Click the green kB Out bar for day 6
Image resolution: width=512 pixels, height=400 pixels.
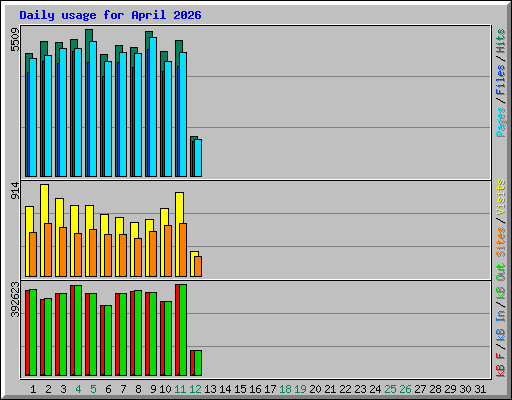[x=108, y=340]
